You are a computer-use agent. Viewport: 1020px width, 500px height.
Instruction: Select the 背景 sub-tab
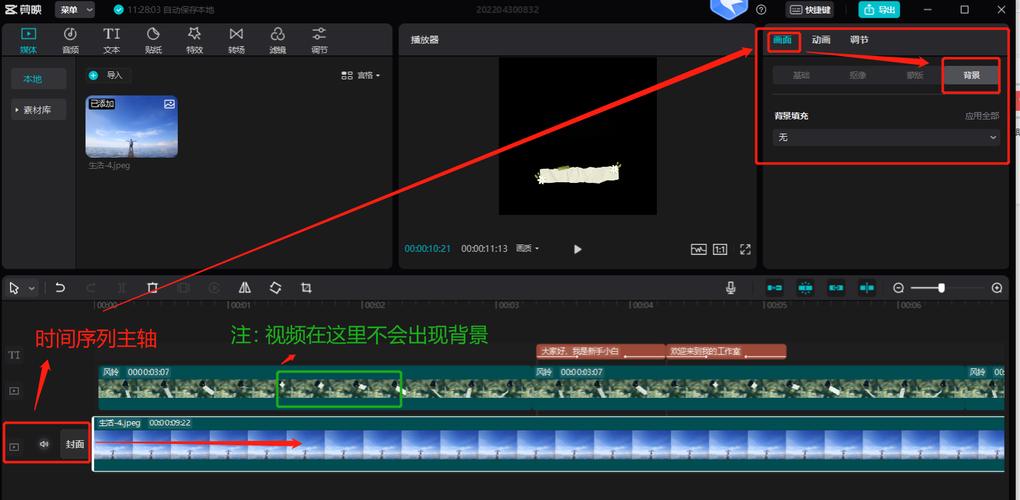pyautogui.click(x=971, y=75)
